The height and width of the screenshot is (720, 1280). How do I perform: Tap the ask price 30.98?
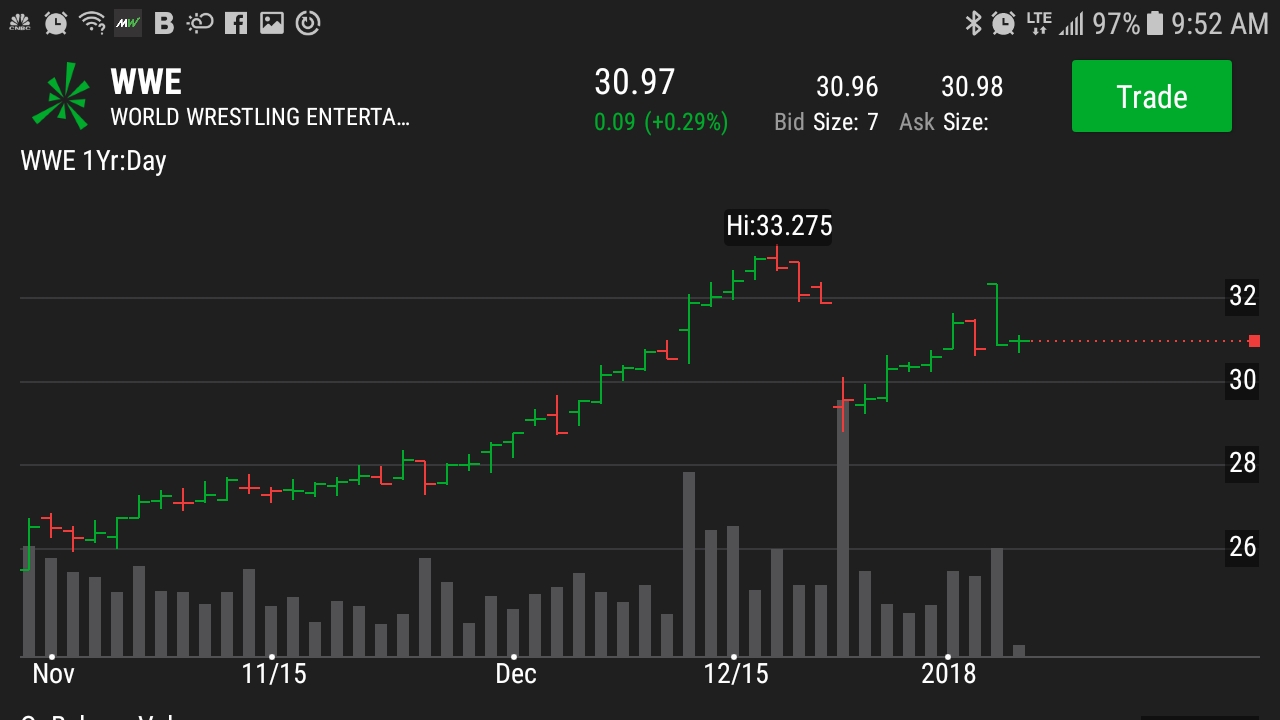point(972,87)
